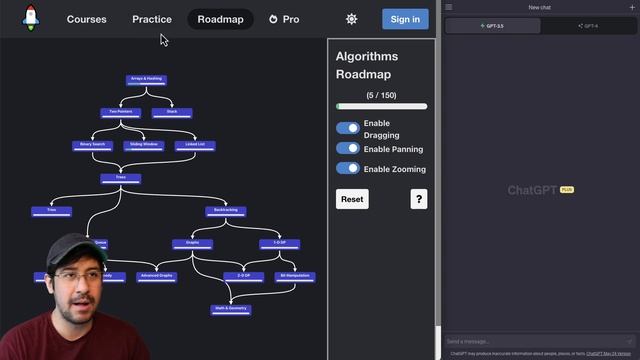Select the Roadmap nav item
This screenshot has height=360, width=640.
(x=220, y=19)
